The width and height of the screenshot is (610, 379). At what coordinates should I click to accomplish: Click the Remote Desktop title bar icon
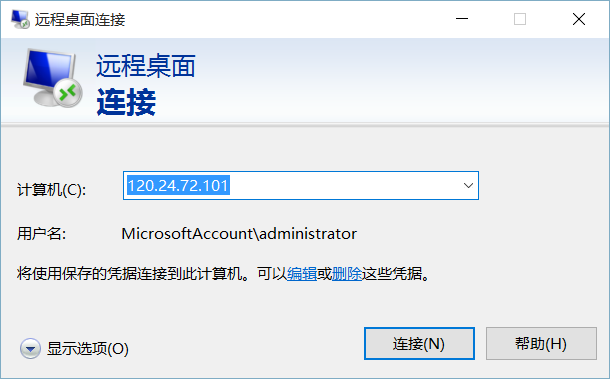[x=20, y=19]
